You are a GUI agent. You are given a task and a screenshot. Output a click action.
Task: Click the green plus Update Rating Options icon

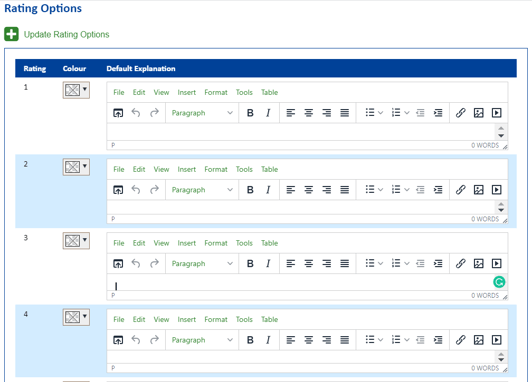pos(11,34)
